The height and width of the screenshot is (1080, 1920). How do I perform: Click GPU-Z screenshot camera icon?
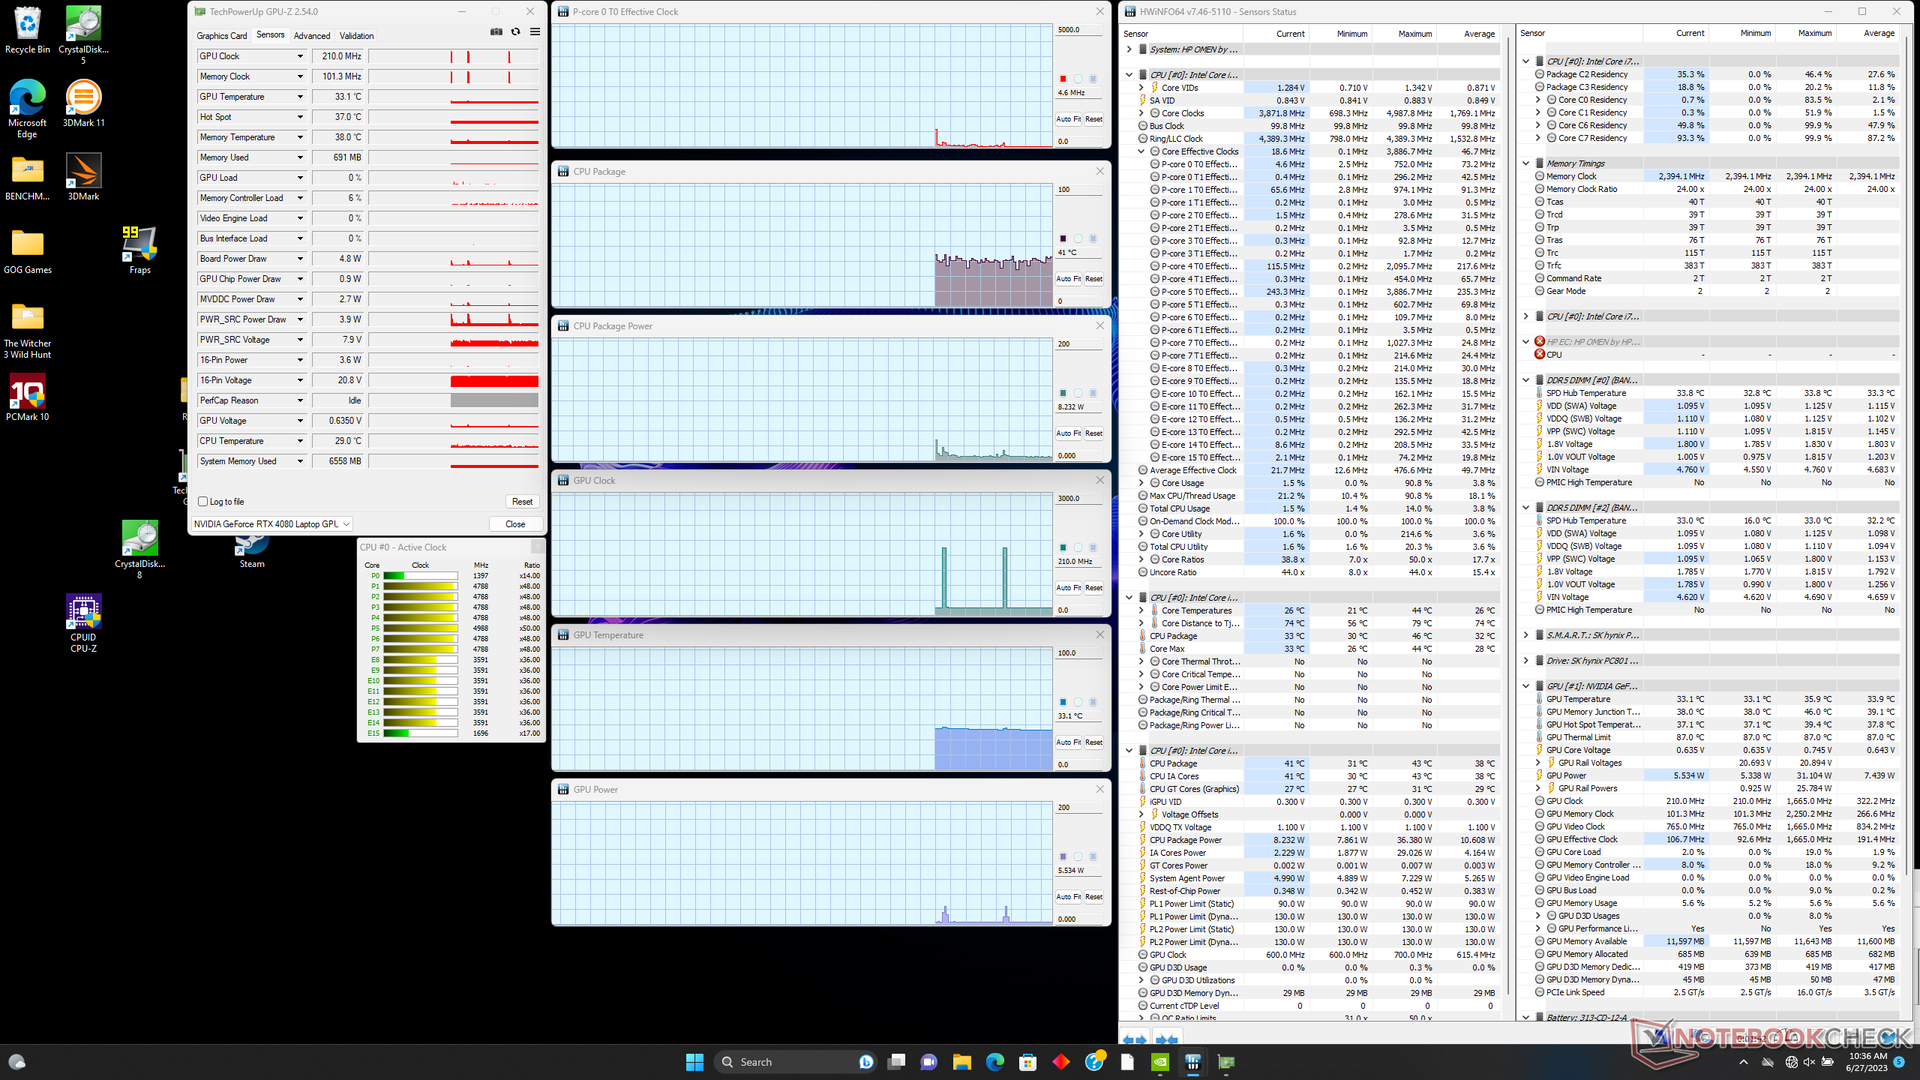pyautogui.click(x=496, y=32)
